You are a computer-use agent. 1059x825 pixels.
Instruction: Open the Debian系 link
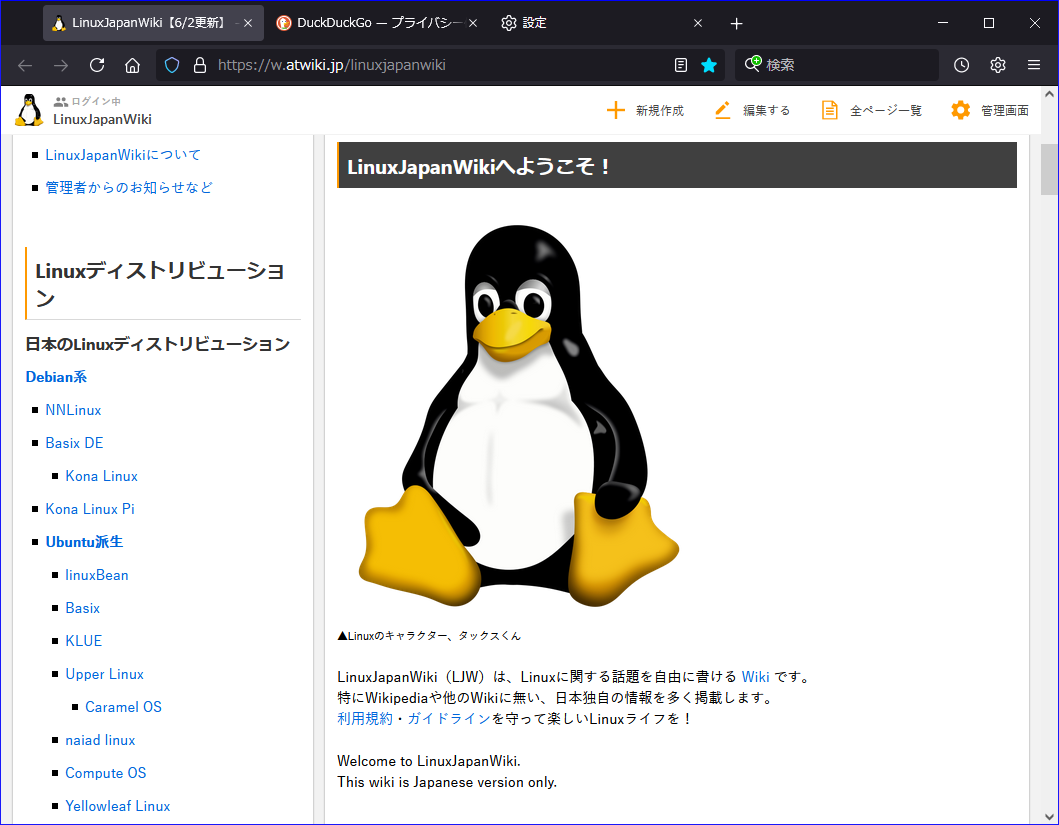coord(56,377)
